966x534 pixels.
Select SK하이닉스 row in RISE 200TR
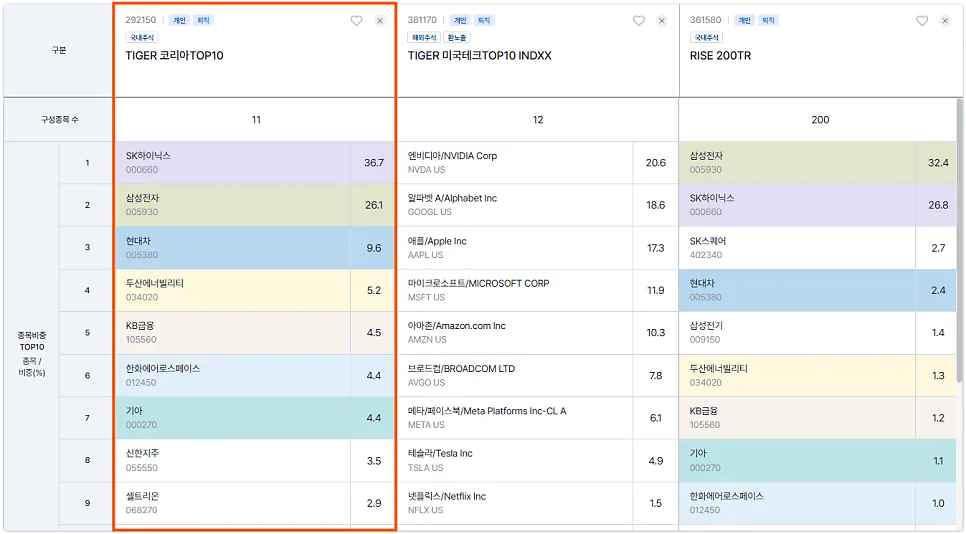[818, 205]
